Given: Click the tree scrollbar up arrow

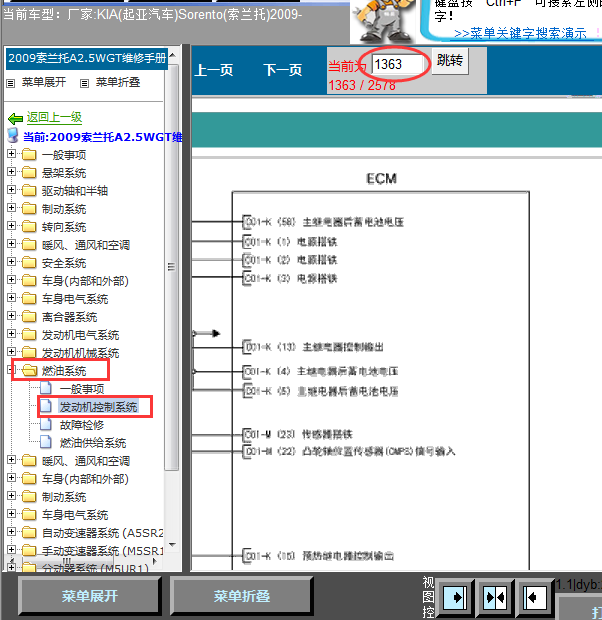Looking at the screenshot, I should pyautogui.click(x=172, y=55).
